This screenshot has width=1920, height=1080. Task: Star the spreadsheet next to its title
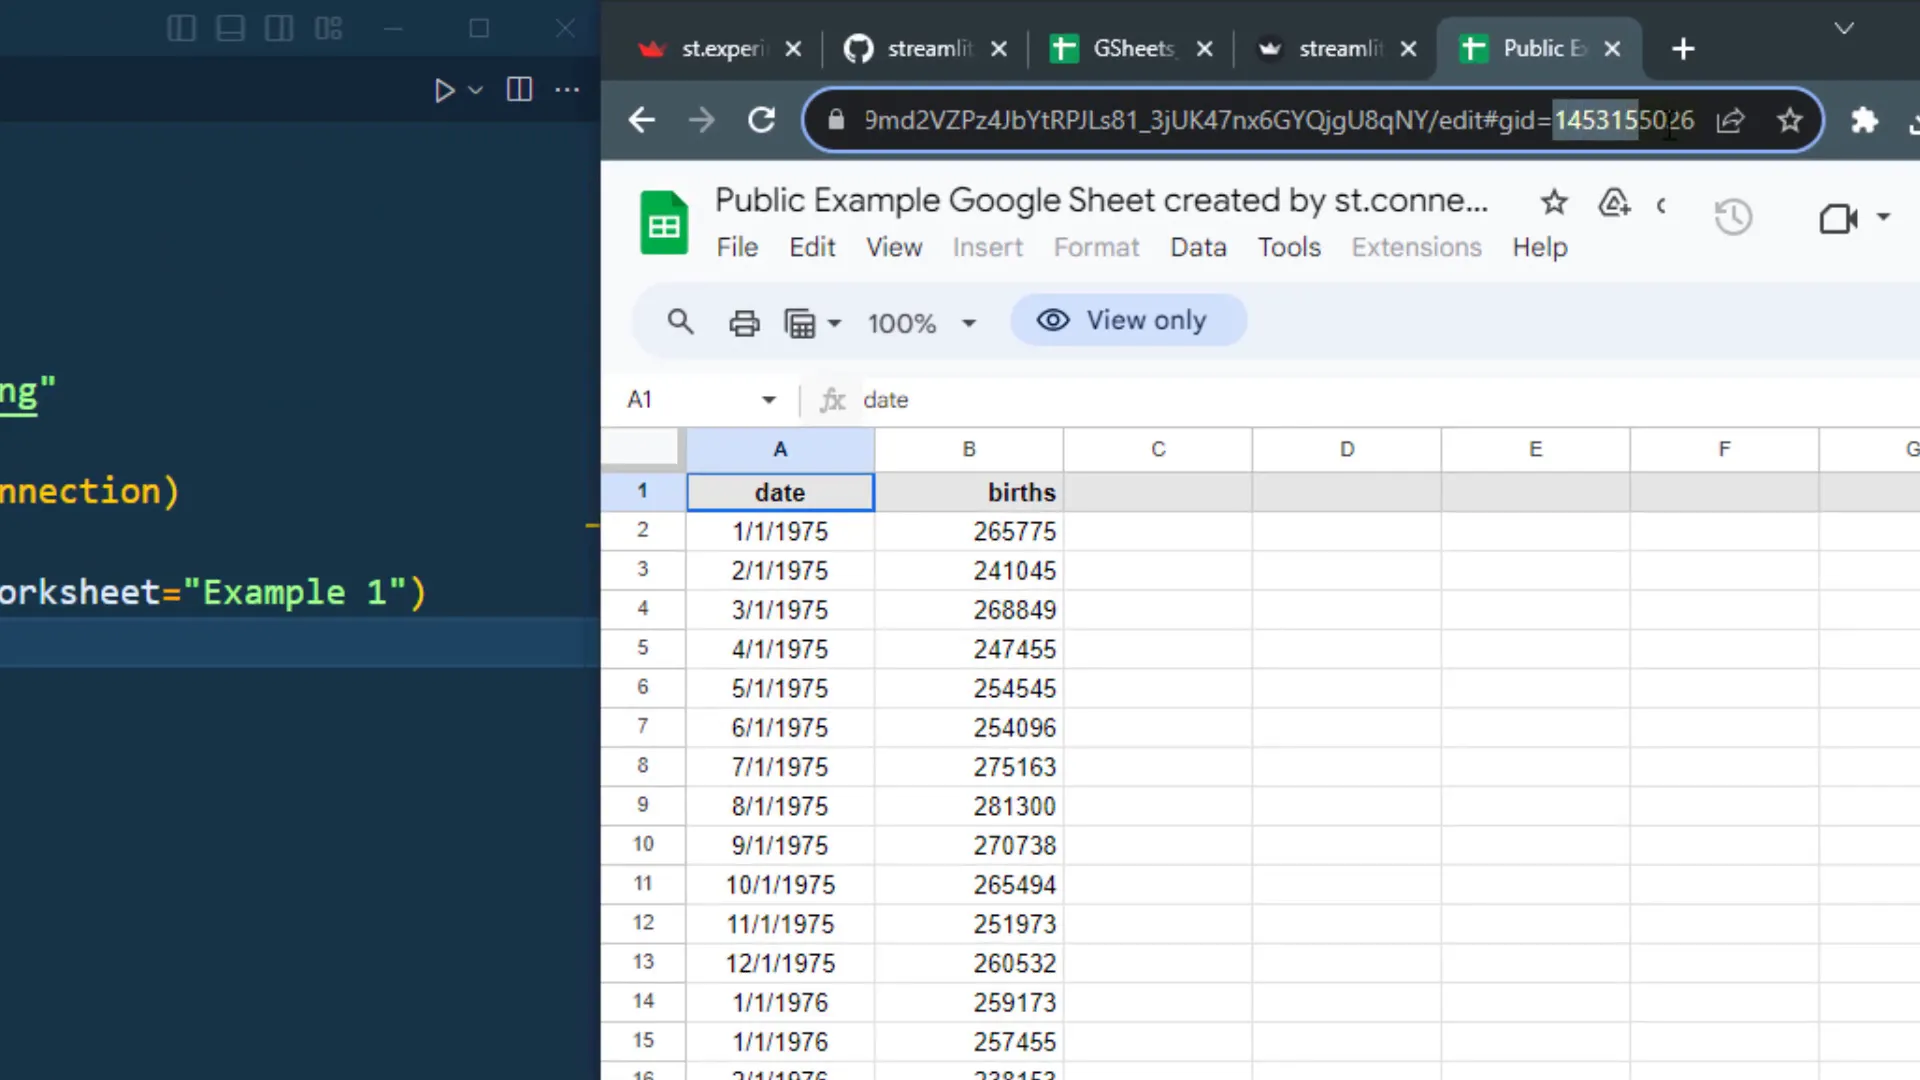pos(1554,202)
